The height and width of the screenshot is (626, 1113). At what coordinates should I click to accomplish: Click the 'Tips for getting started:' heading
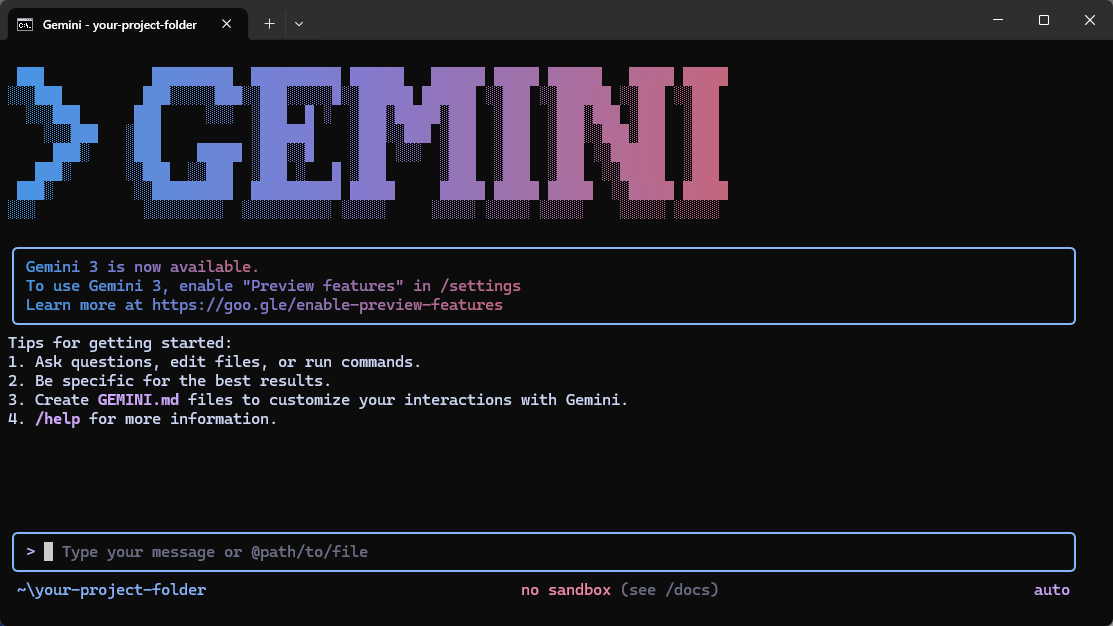click(120, 343)
